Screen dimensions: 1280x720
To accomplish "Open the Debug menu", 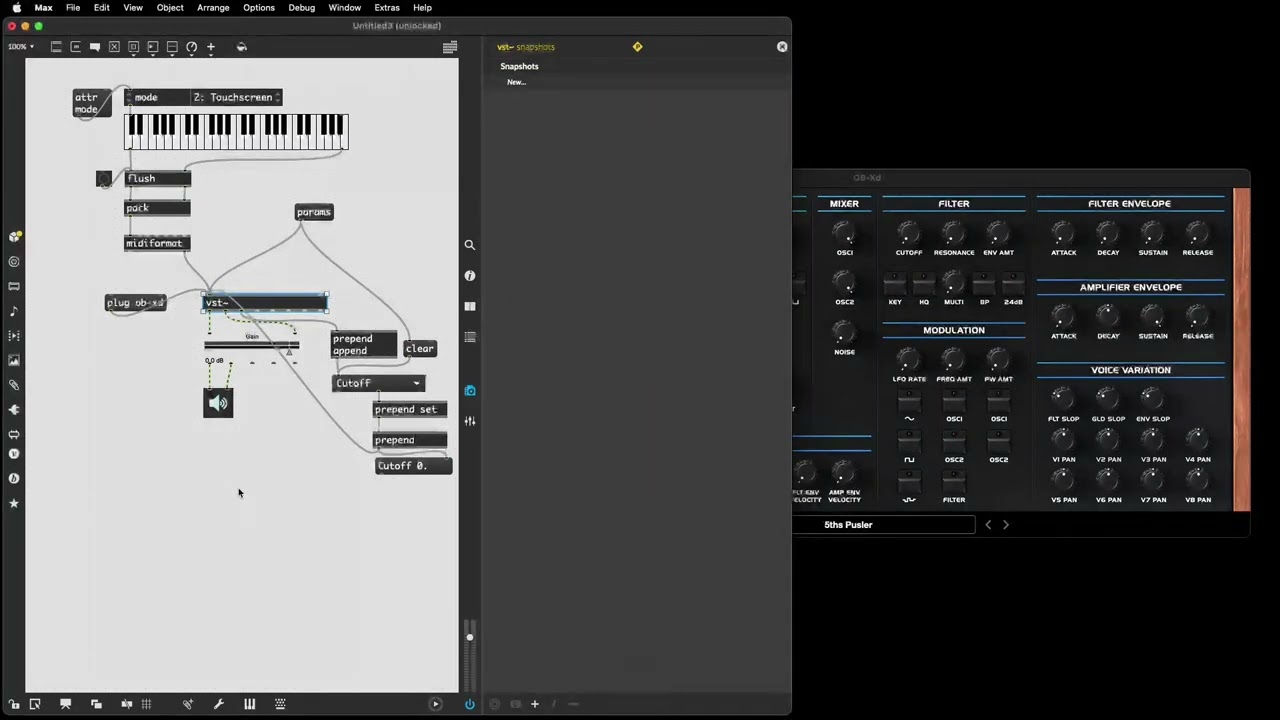I will [x=301, y=7].
